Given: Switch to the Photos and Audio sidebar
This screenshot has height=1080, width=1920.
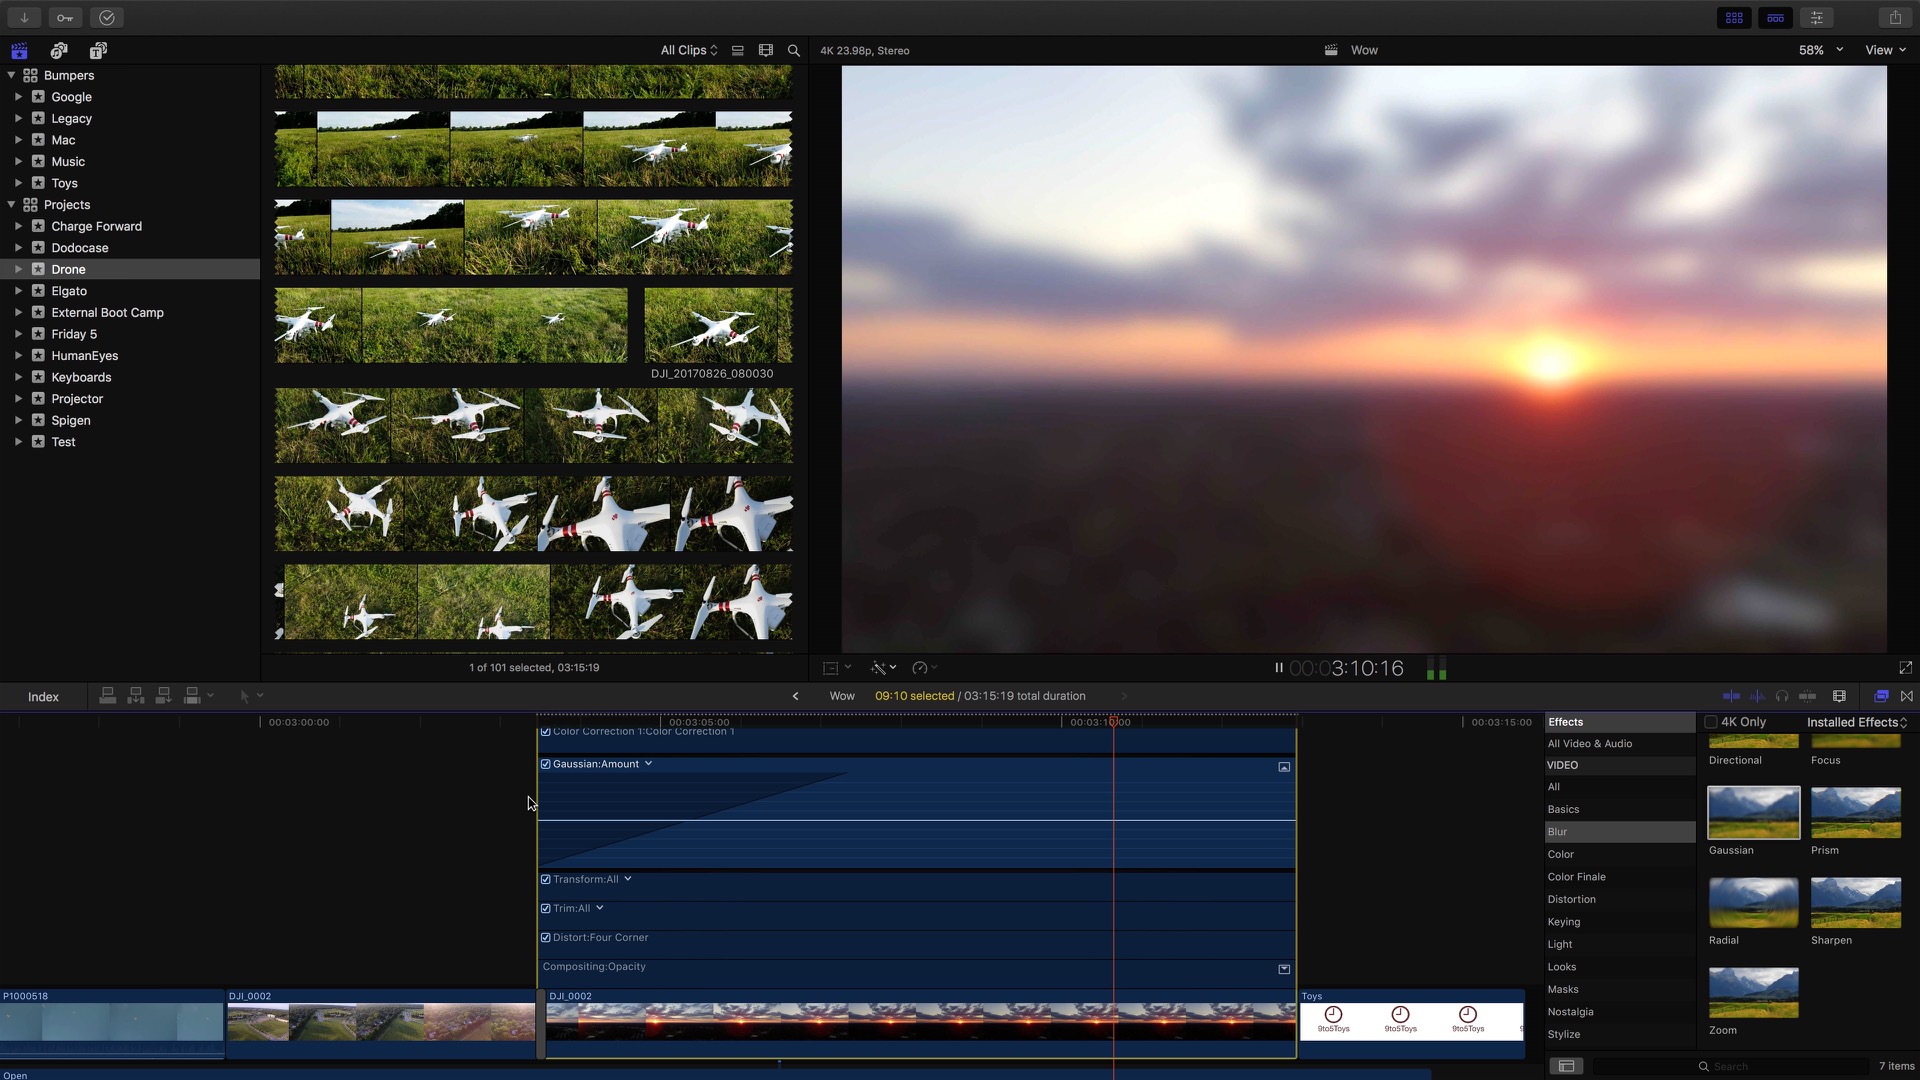Looking at the screenshot, I should point(58,50).
